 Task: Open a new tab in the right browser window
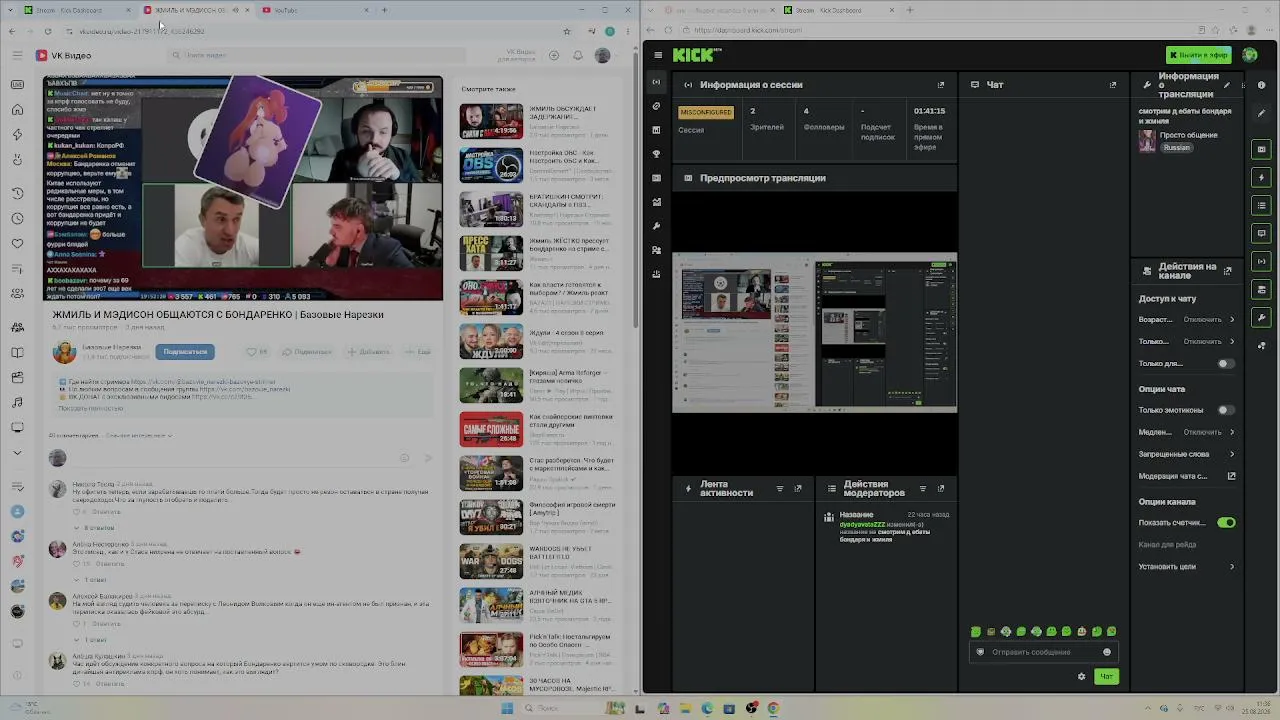(x=909, y=10)
